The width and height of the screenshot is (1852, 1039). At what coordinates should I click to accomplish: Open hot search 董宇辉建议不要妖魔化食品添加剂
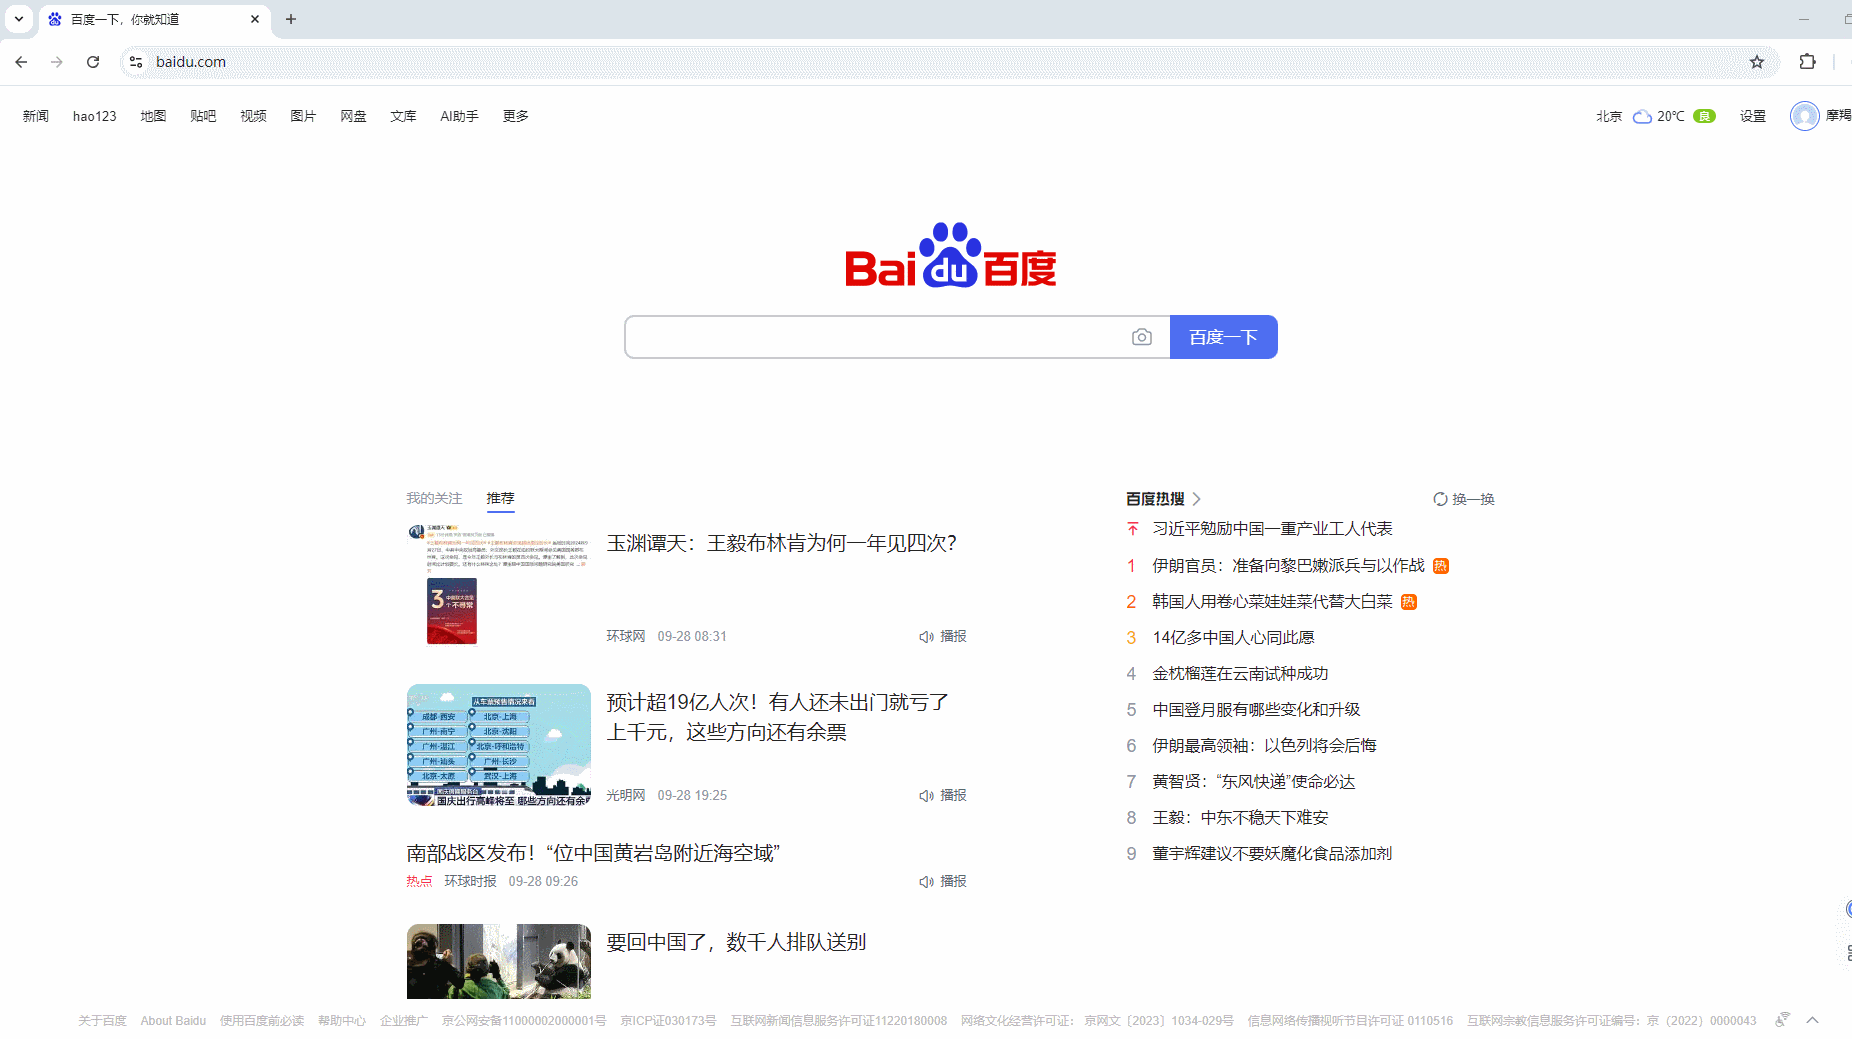[1272, 854]
